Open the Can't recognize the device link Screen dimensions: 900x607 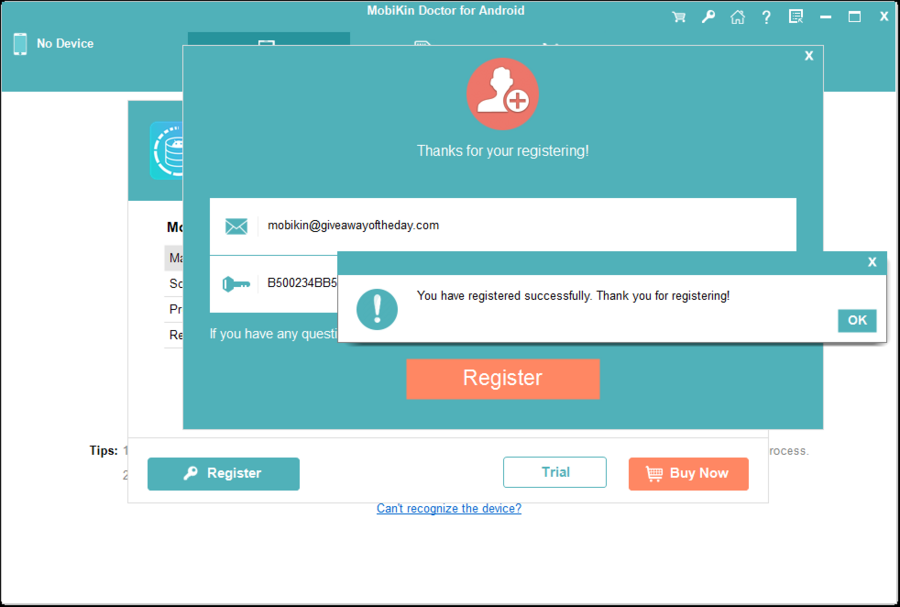coord(448,508)
